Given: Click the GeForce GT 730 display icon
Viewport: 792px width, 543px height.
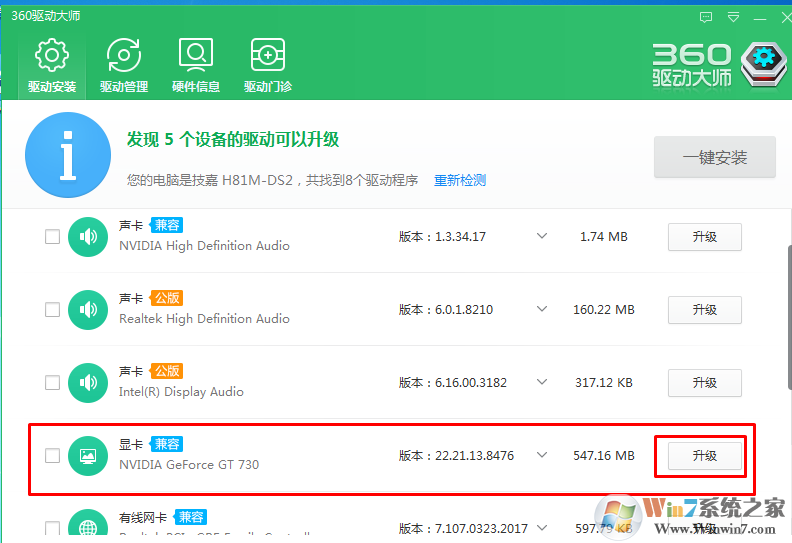Looking at the screenshot, I should click(88, 456).
